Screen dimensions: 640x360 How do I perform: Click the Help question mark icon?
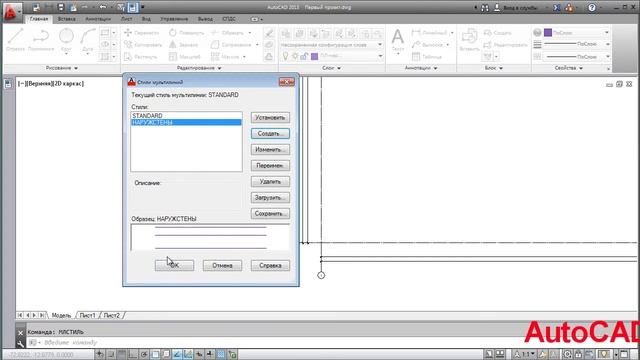pyautogui.click(x=592, y=7)
